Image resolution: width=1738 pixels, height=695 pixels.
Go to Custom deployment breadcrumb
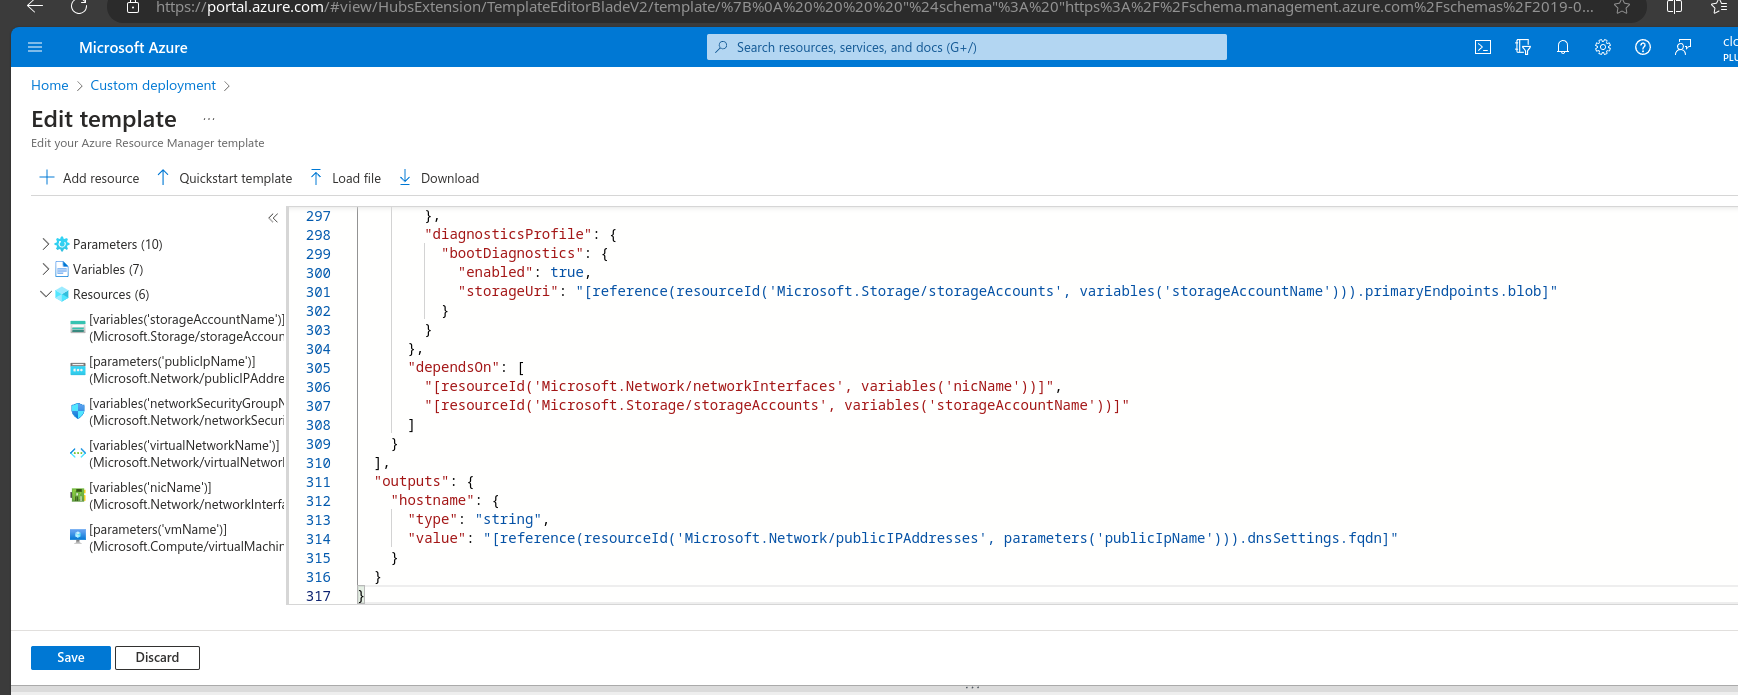click(x=153, y=85)
